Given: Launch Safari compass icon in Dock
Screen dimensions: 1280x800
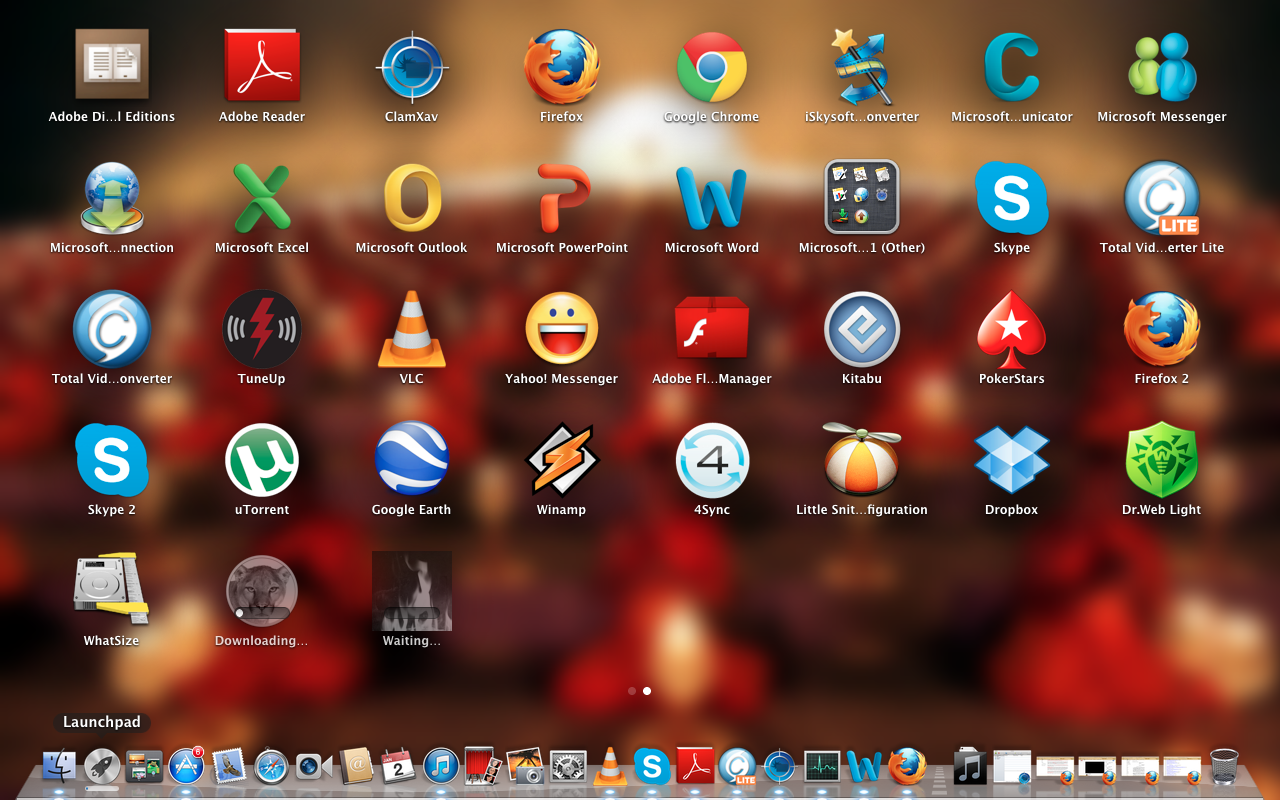Looking at the screenshot, I should [x=271, y=767].
